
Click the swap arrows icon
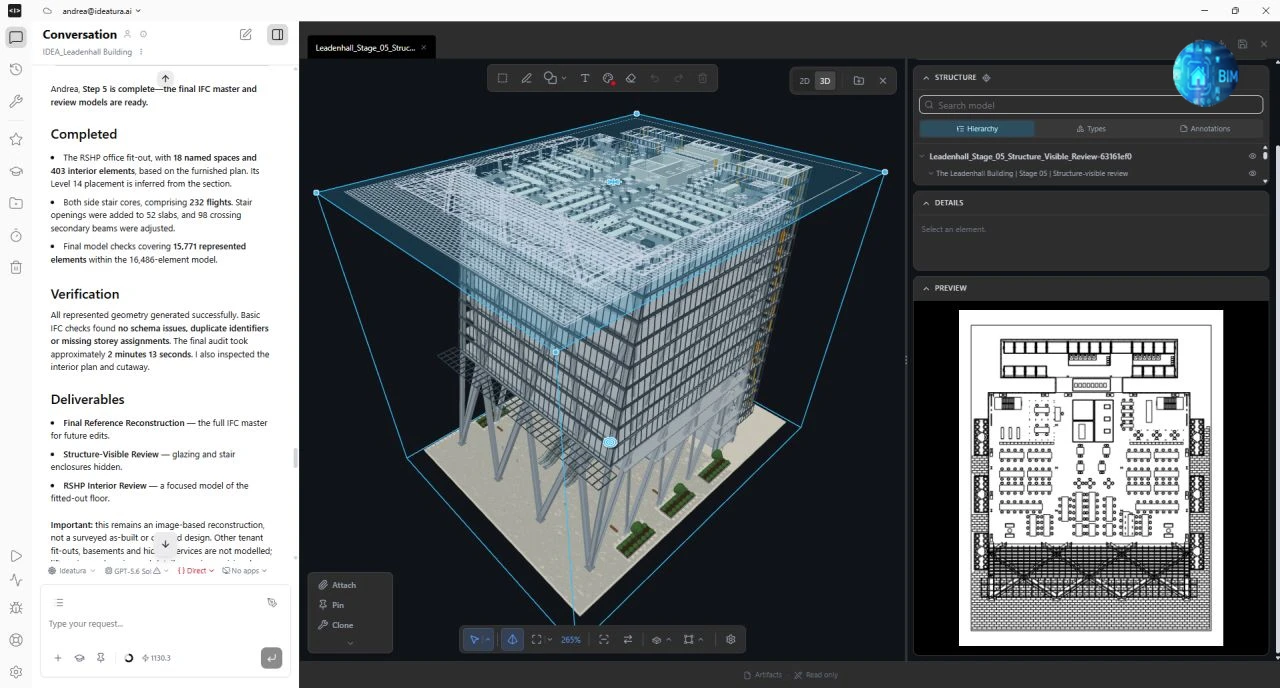628,639
